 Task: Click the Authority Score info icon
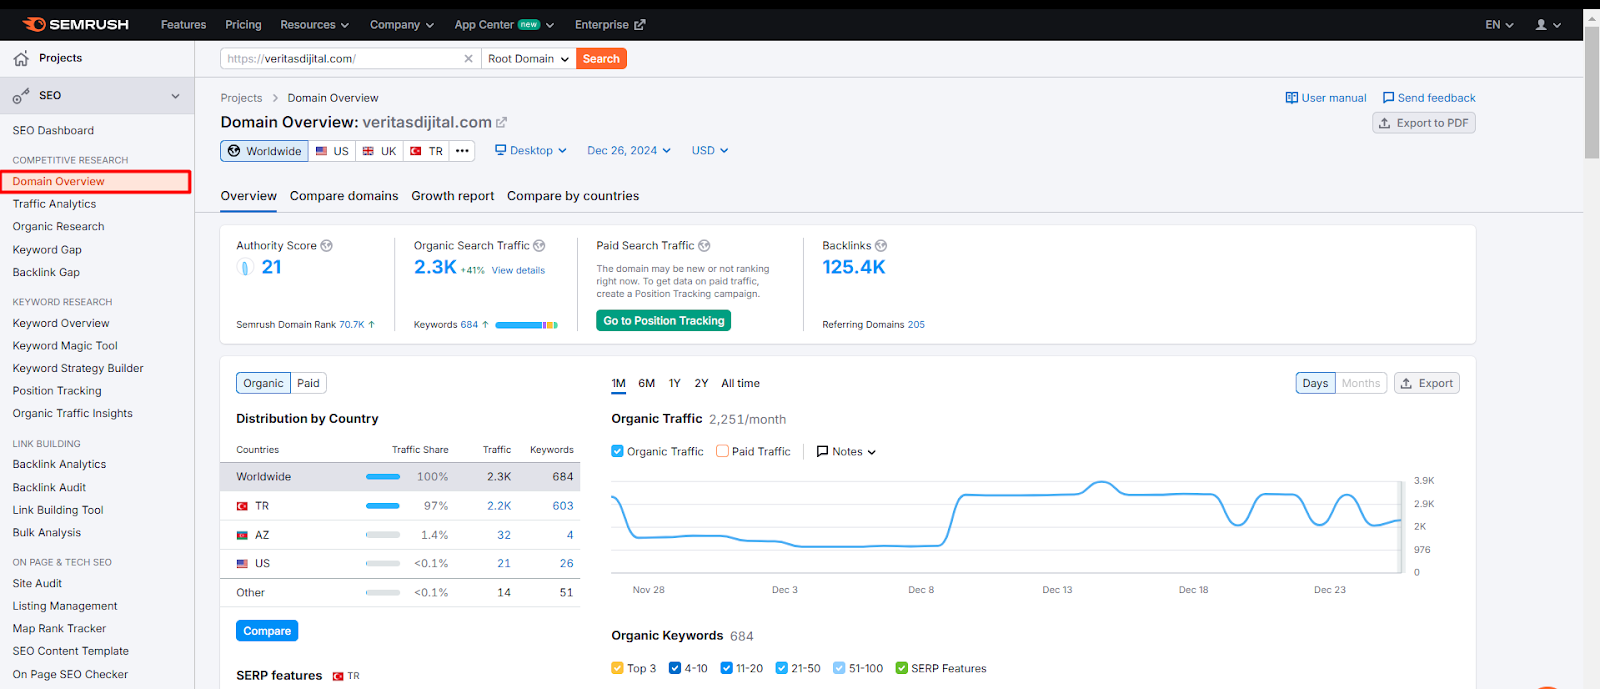326,246
